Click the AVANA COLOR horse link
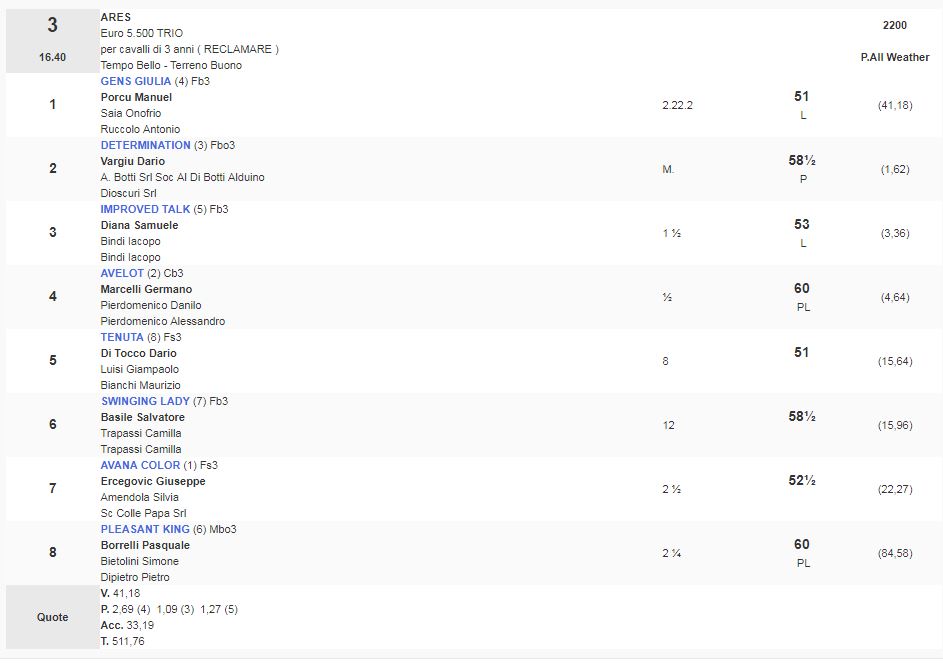Image resolution: width=943 pixels, height=669 pixels. click(x=140, y=465)
